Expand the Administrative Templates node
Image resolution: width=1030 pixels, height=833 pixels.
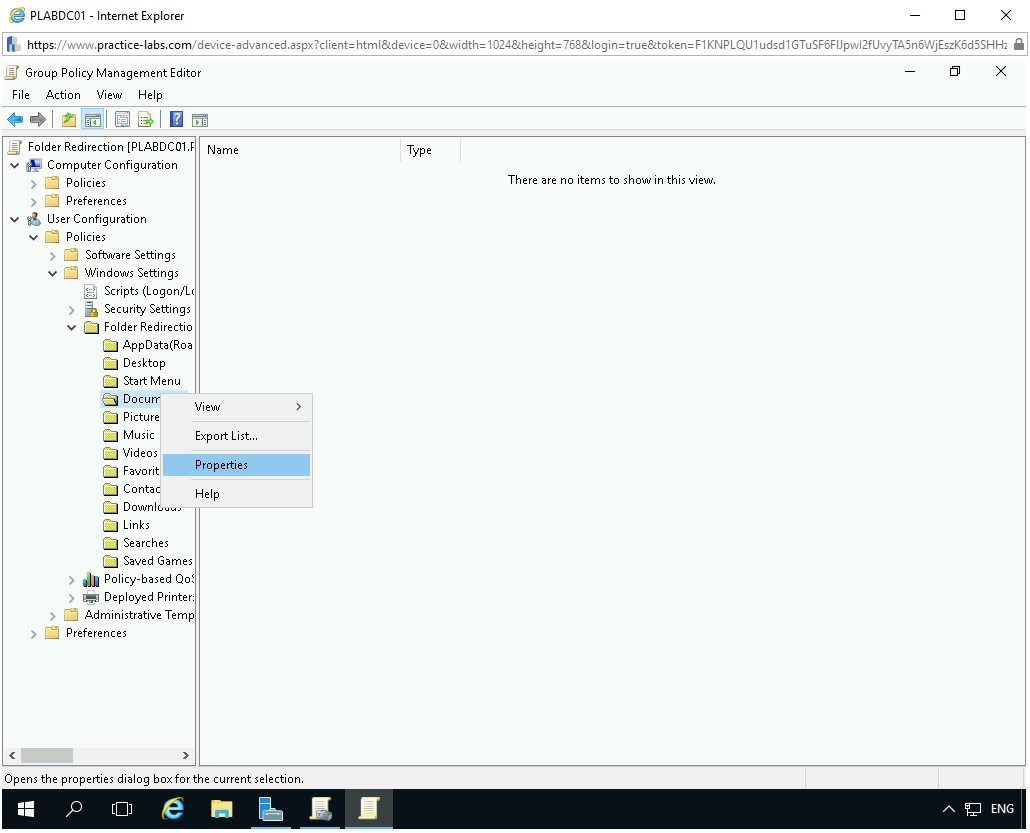pos(53,616)
